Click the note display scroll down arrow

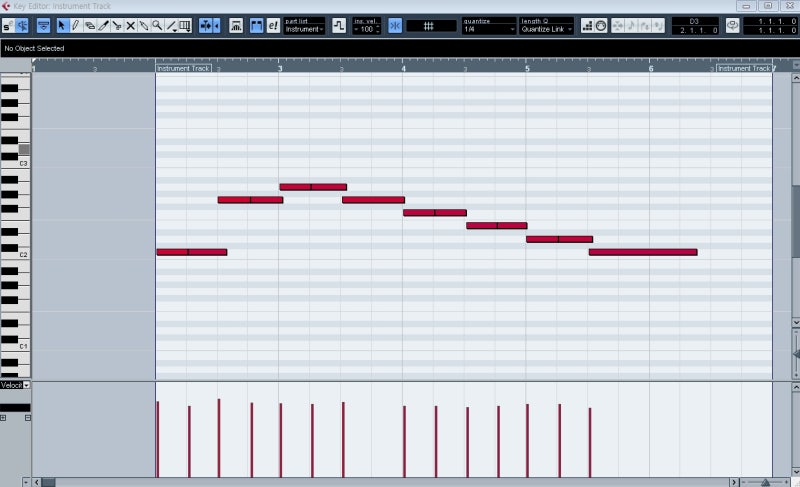click(x=796, y=323)
